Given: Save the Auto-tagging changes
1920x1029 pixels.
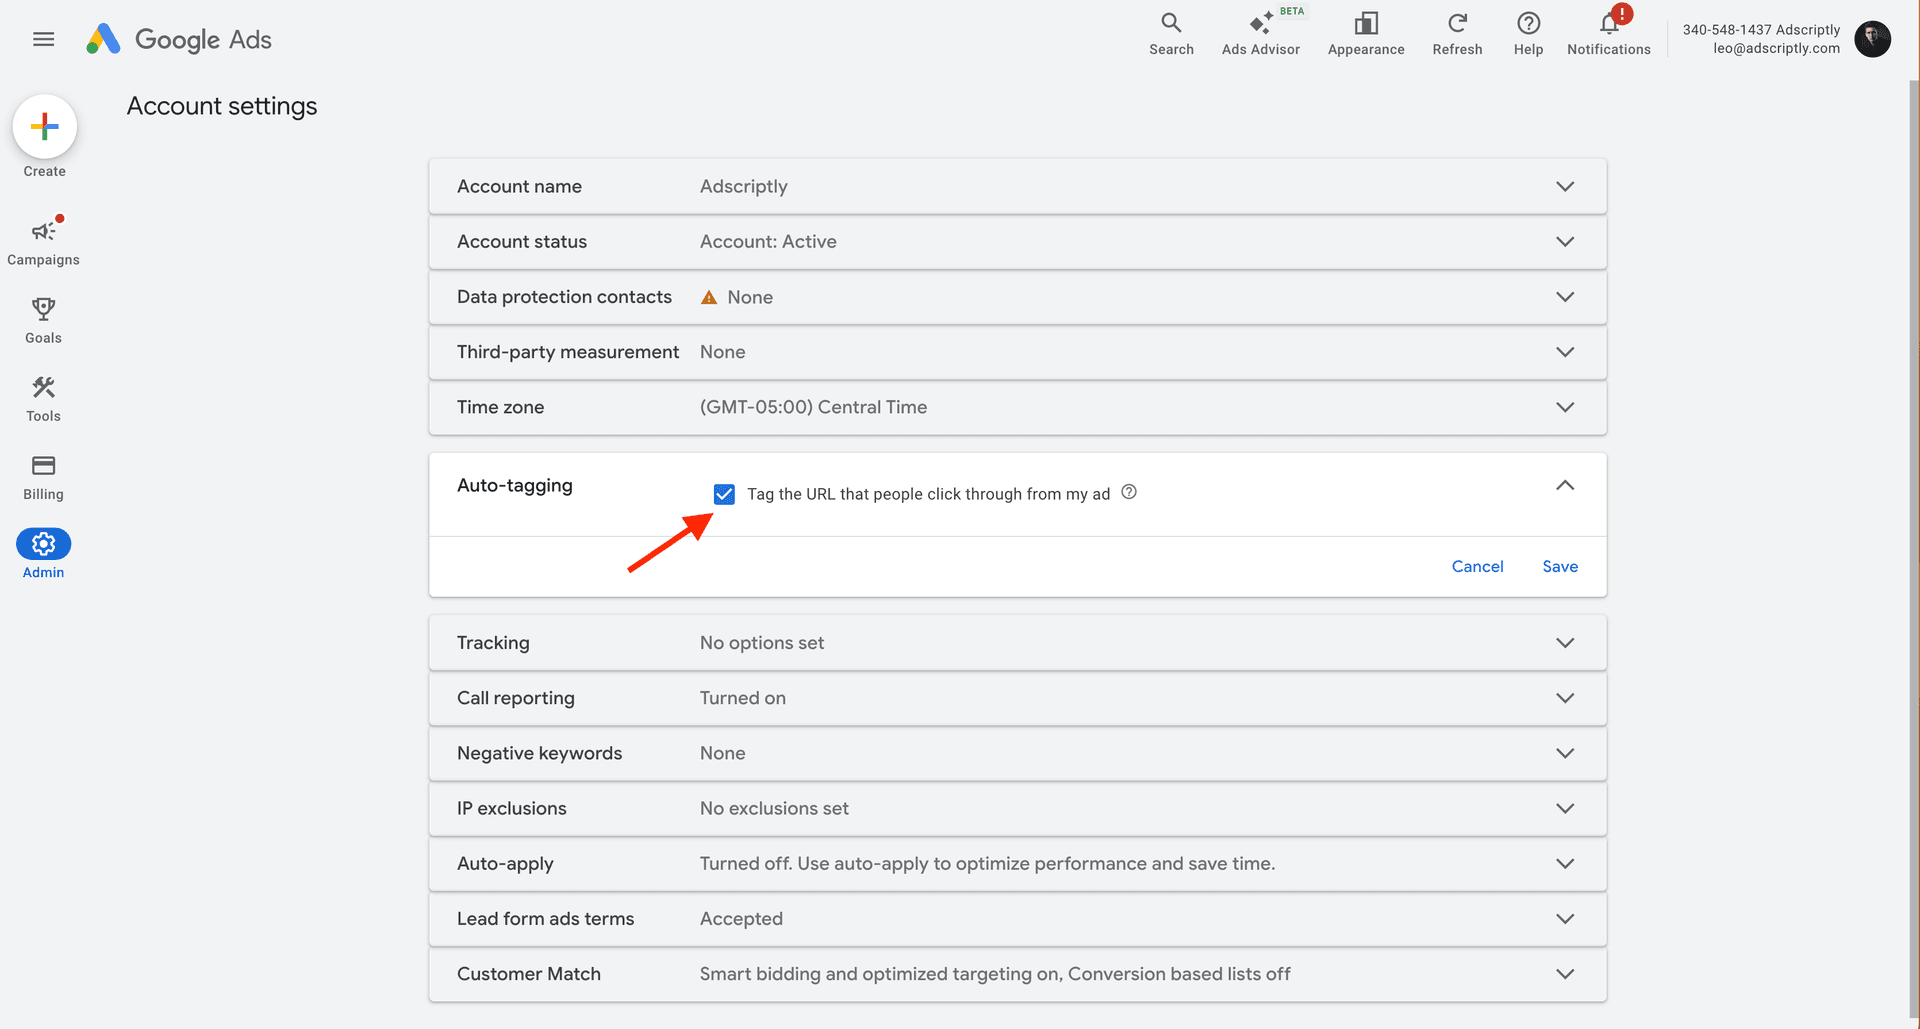Looking at the screenshot, I should click(x=1559, y=566).
